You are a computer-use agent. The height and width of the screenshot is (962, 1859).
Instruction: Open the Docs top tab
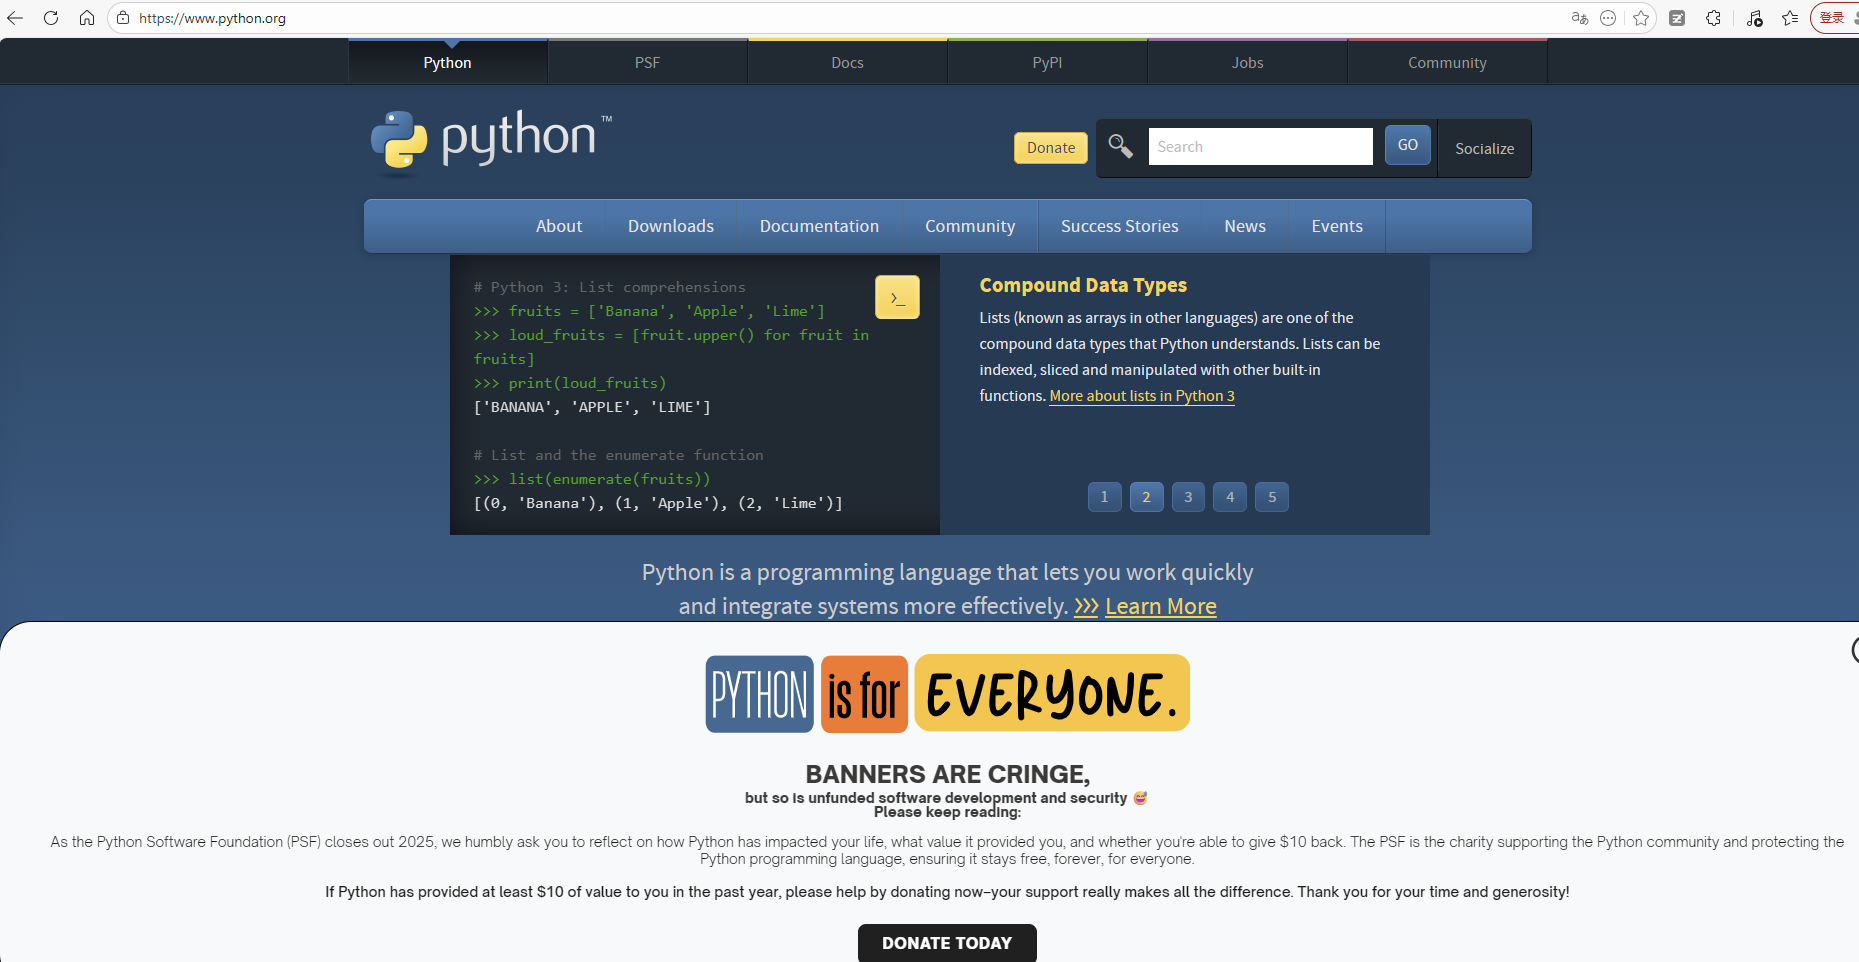(847, 62)
